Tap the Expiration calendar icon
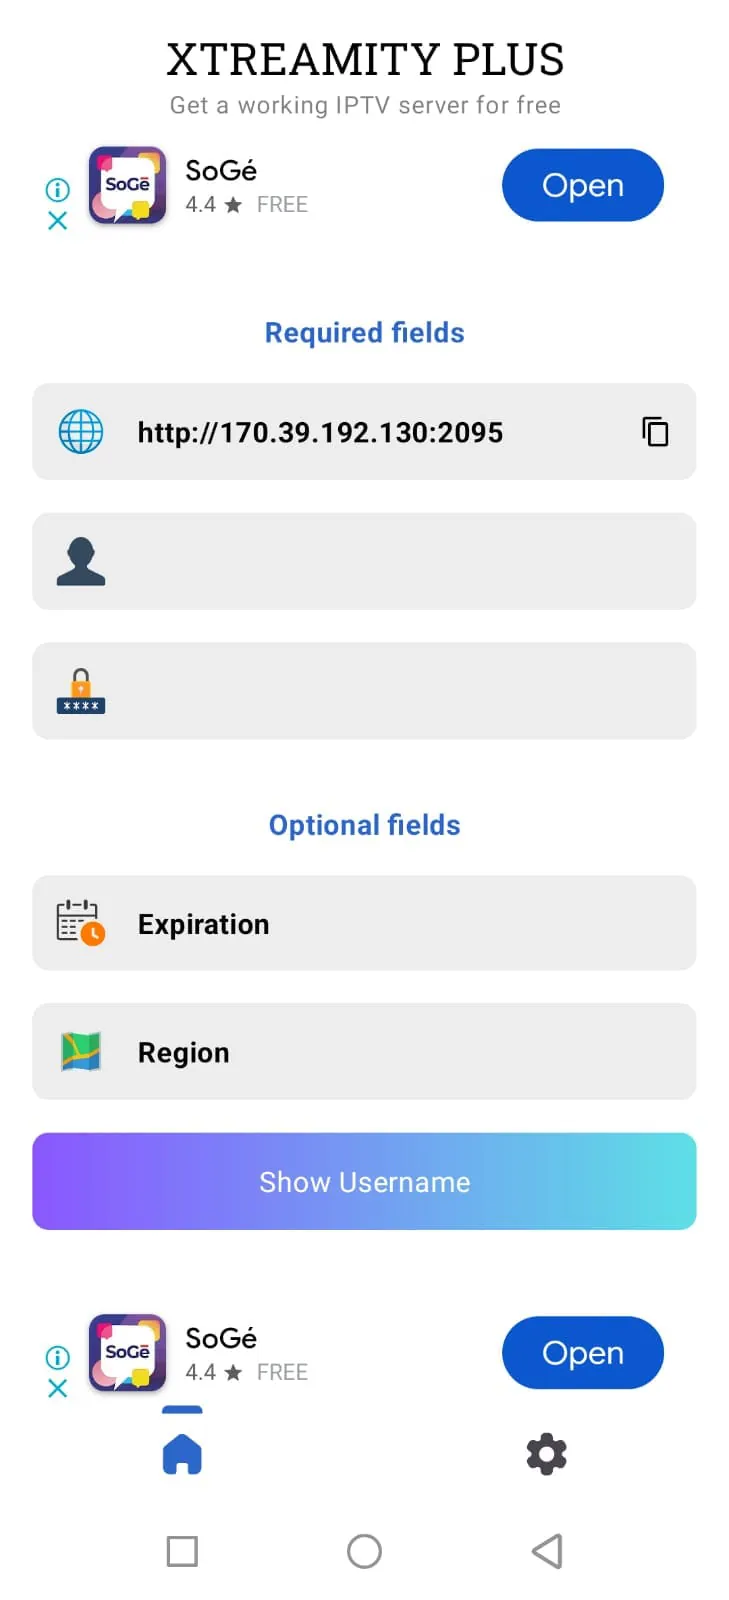This screenshot has height=1600, width=729. tap(81, 923)
